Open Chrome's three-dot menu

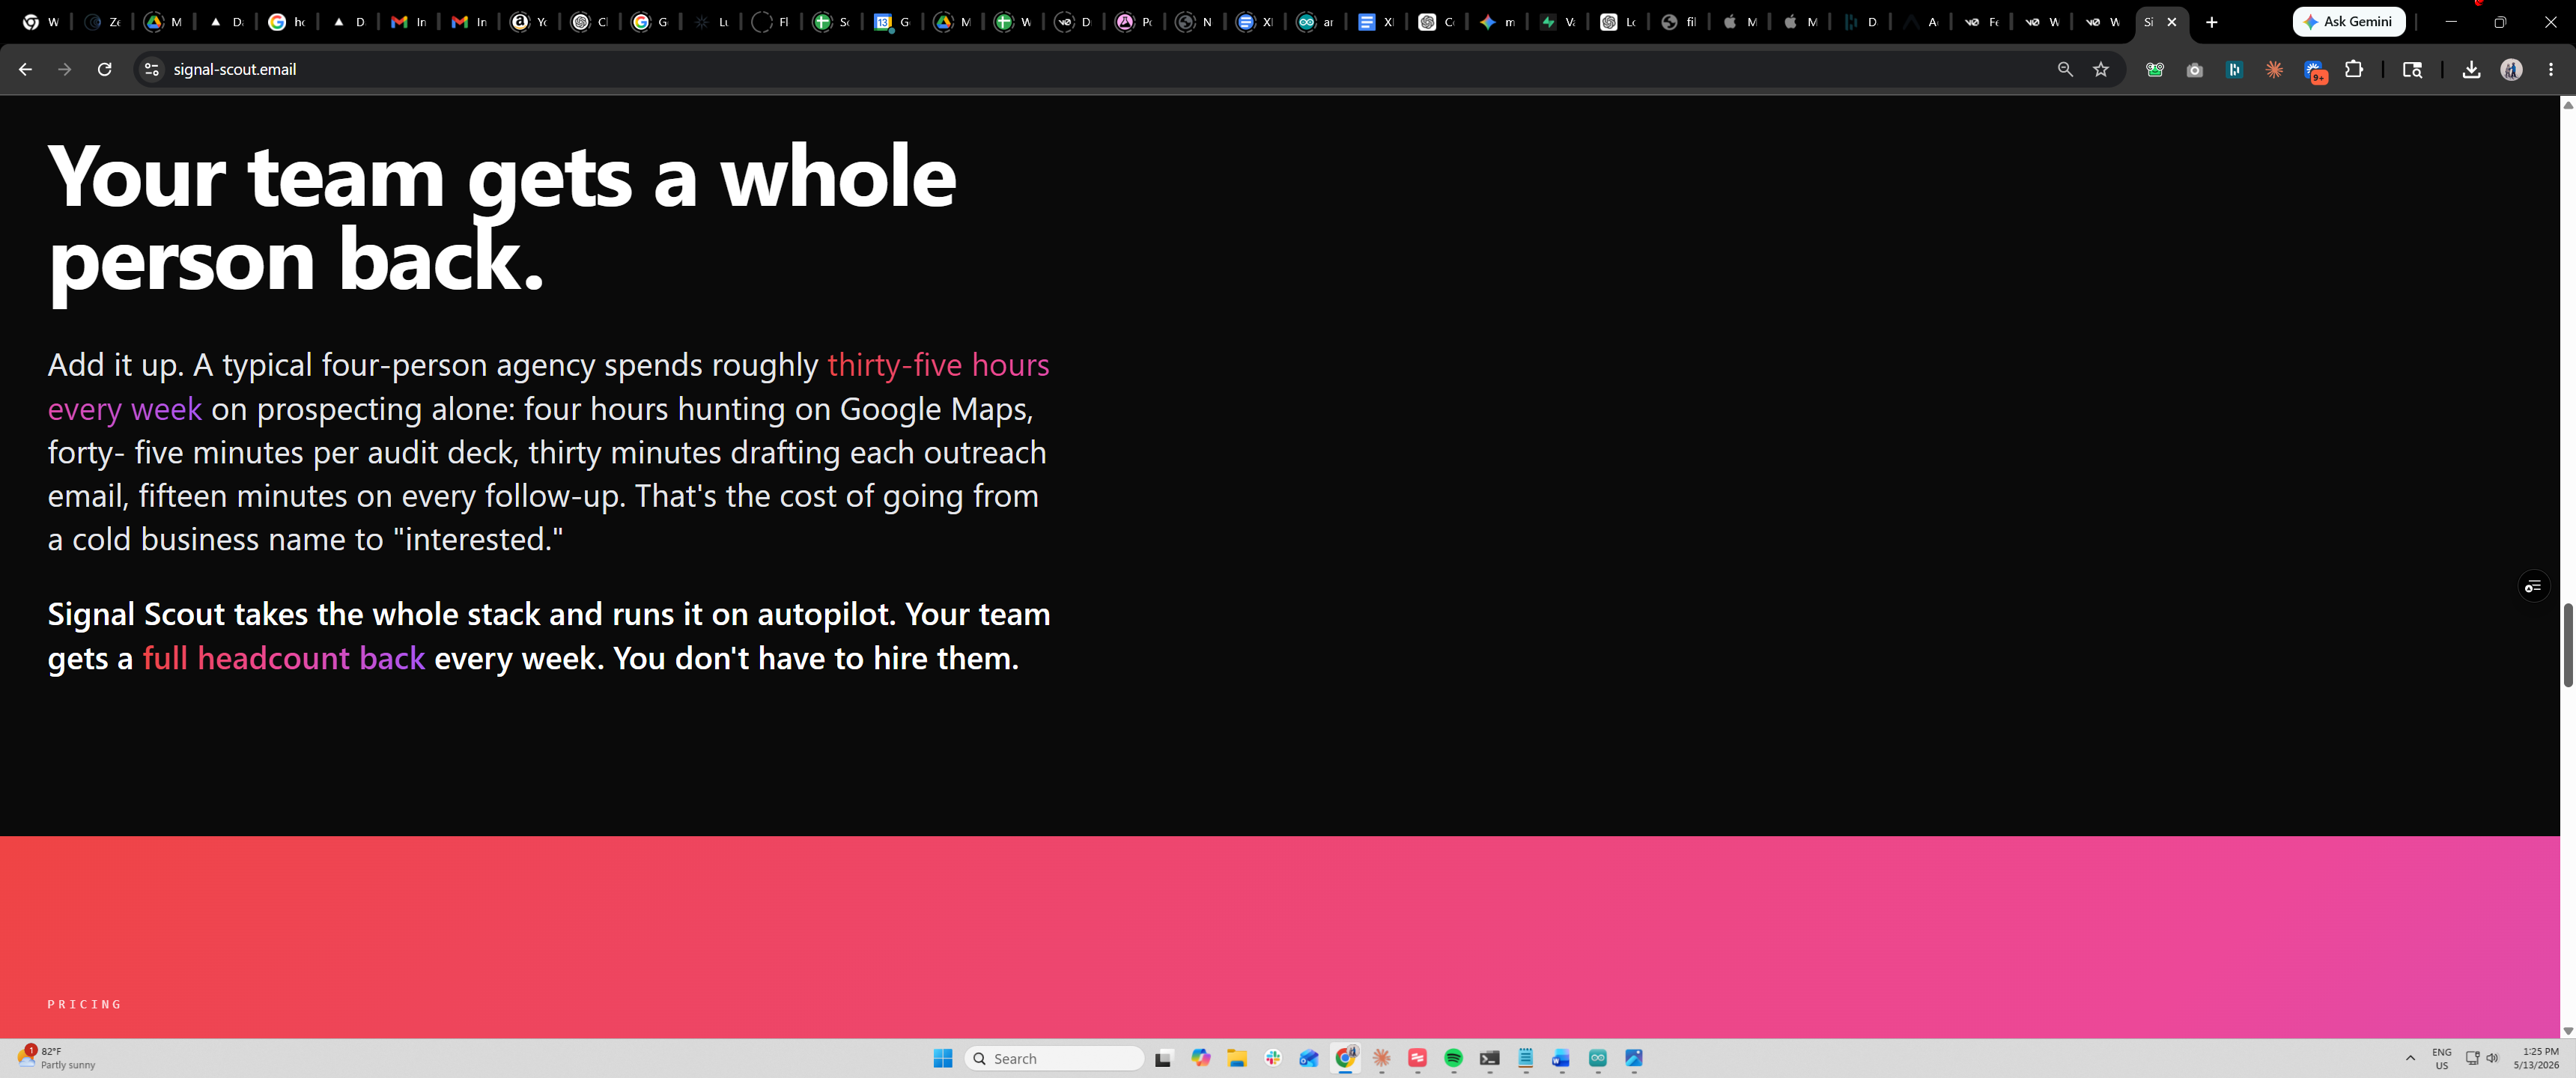click(x=2551, y=70)
